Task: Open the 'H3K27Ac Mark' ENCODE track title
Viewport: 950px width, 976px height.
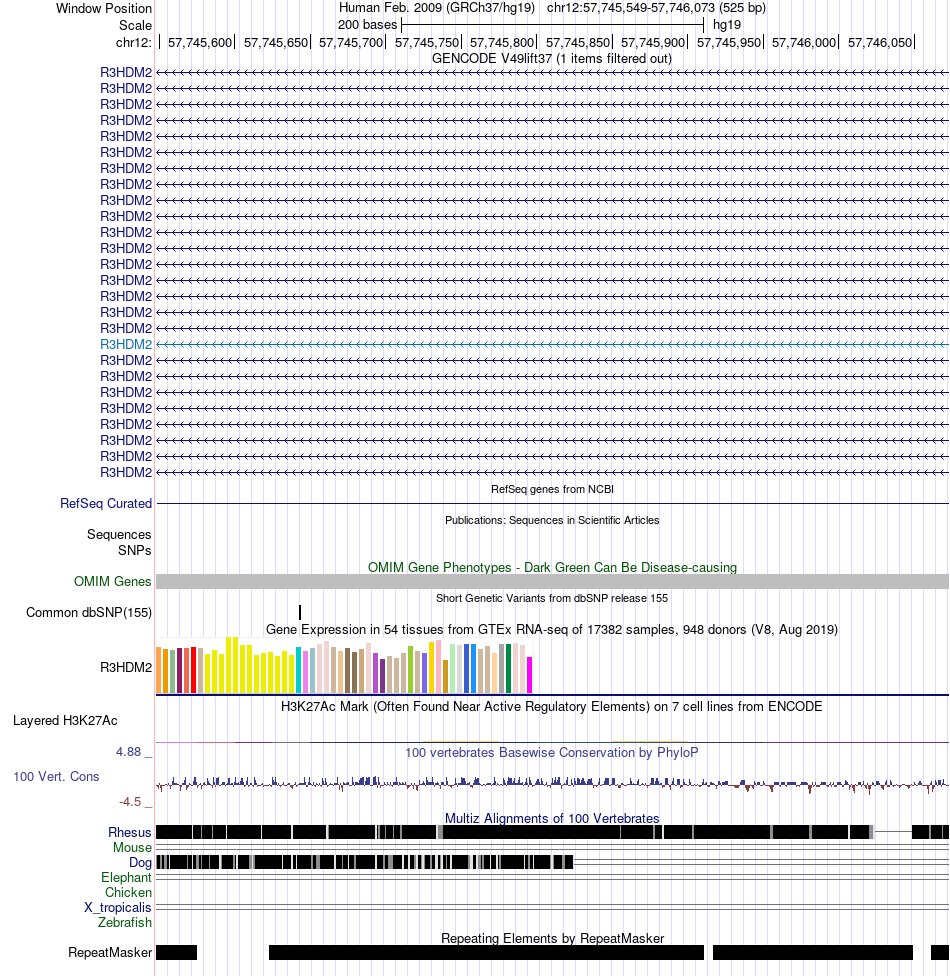Action: (552, 706)
